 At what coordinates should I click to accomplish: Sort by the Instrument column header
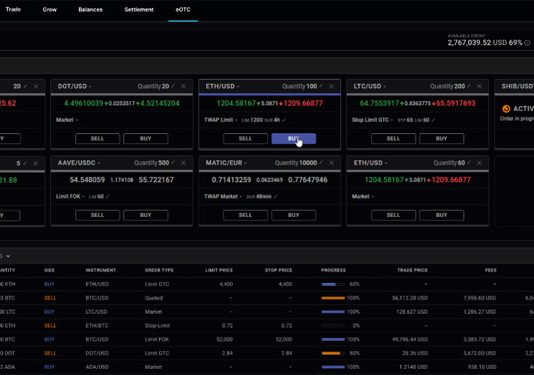pos(101,270)
